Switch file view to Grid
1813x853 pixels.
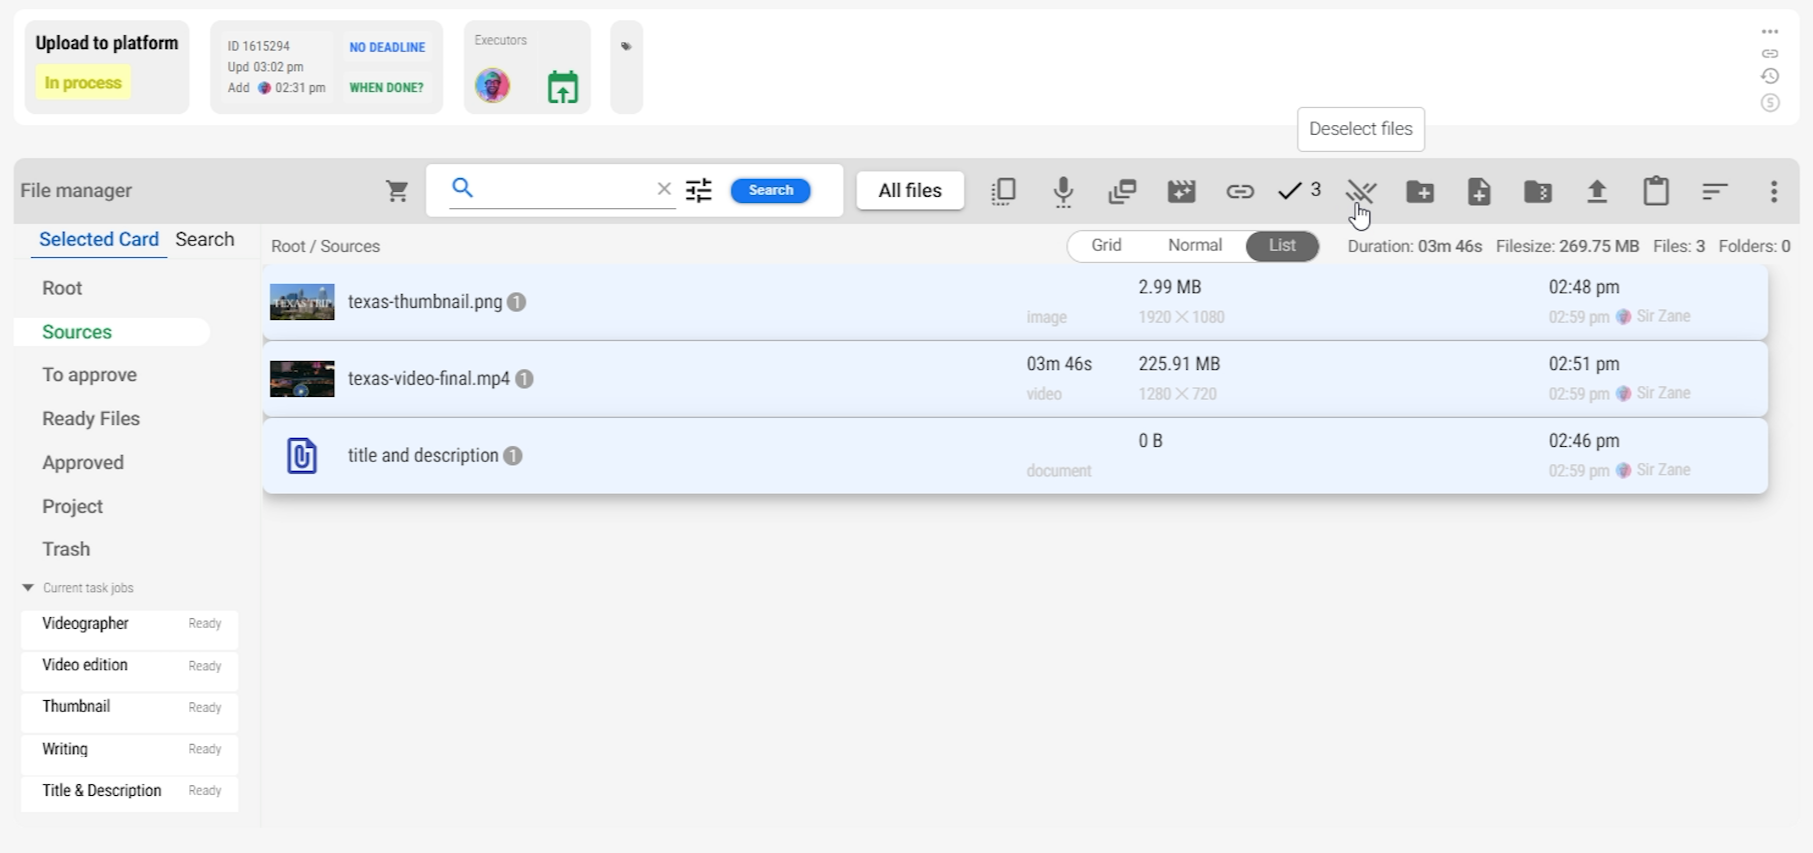coord(1106,246)
